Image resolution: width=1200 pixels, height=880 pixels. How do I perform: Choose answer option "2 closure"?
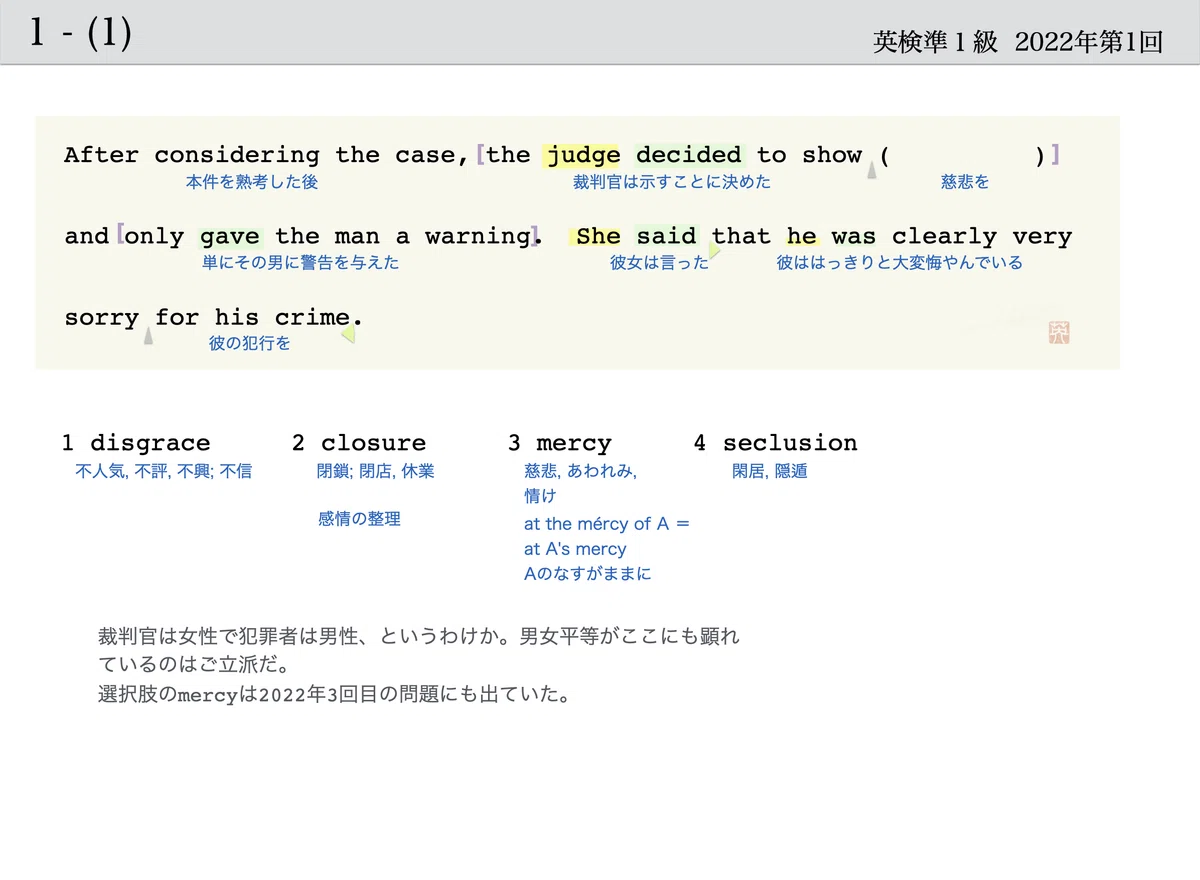click(359, 443)
